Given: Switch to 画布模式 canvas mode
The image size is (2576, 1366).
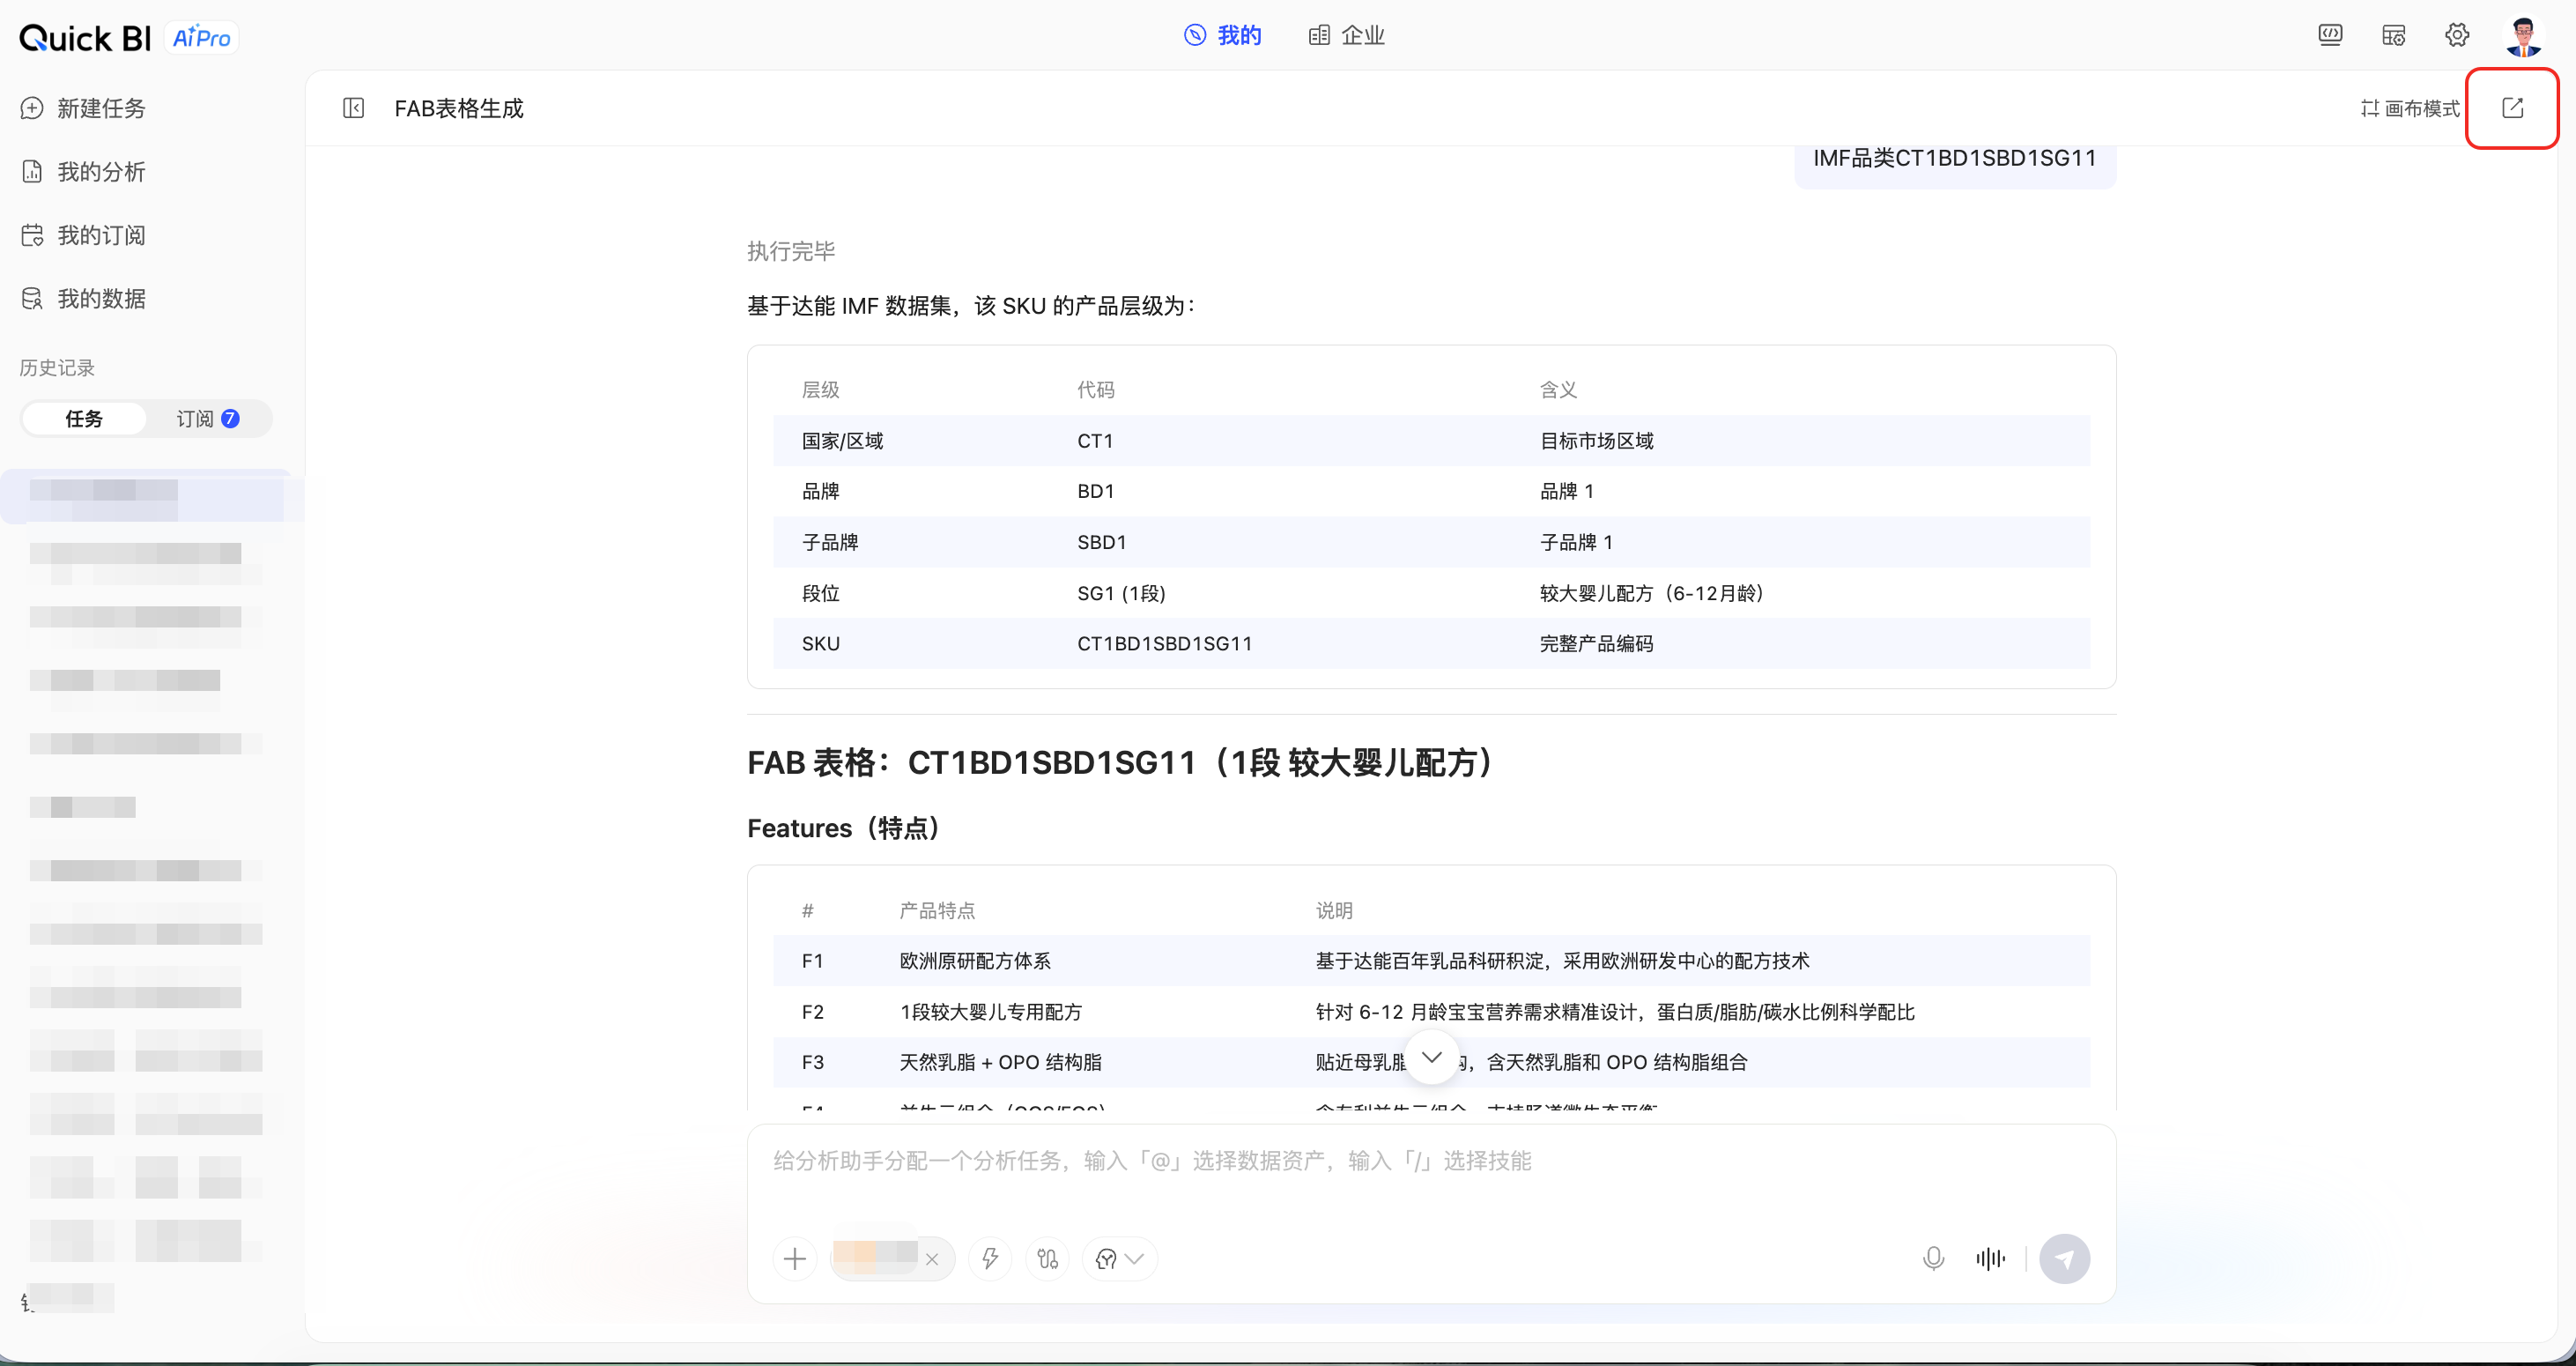Looking at the screenshot, I should coord(2410,108).
